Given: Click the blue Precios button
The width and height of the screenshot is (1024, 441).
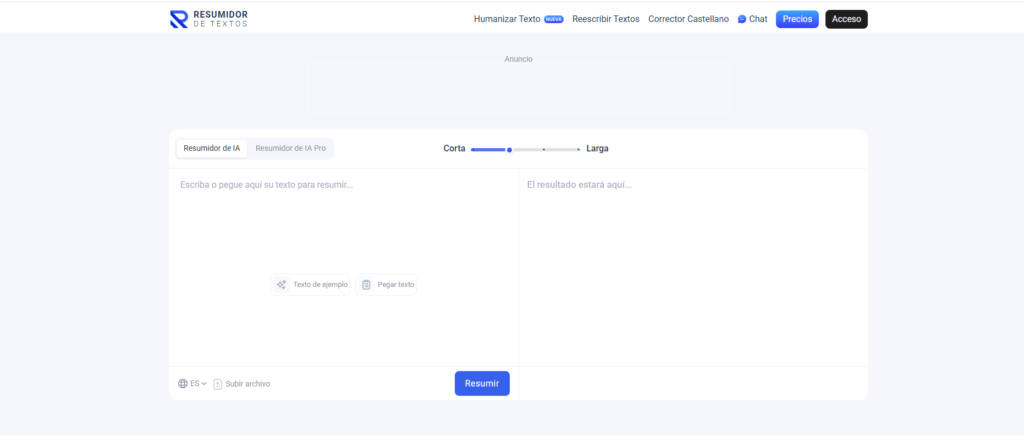Looking at the screenshot, I should tap(797, 19).
